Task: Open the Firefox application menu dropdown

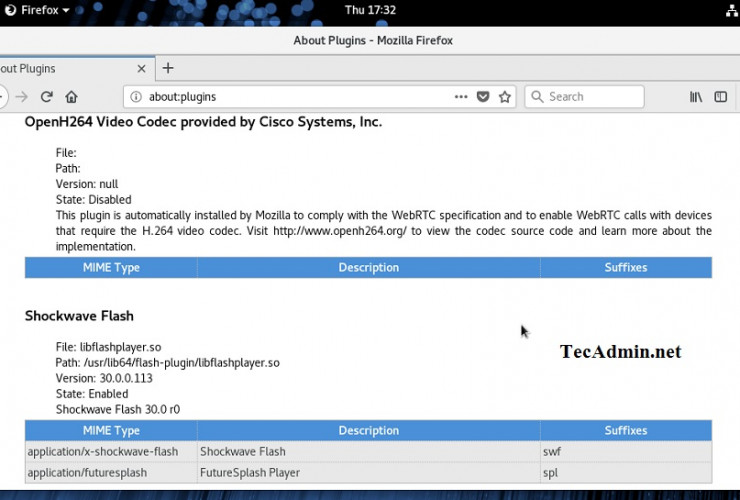Action: (45, 10)
